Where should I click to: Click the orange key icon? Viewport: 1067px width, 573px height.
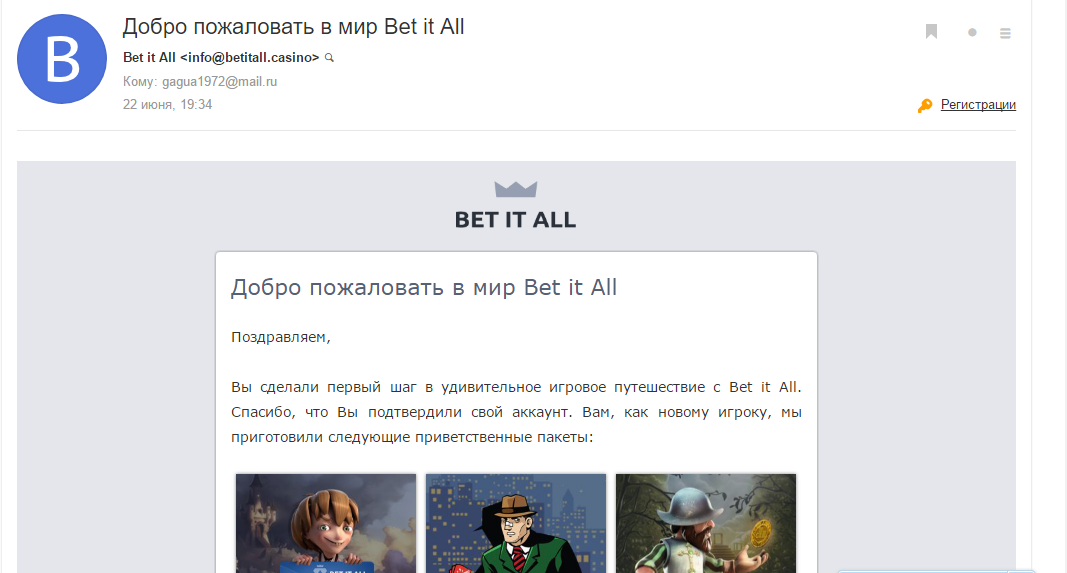pyautogui.click(x=925, y=105)
